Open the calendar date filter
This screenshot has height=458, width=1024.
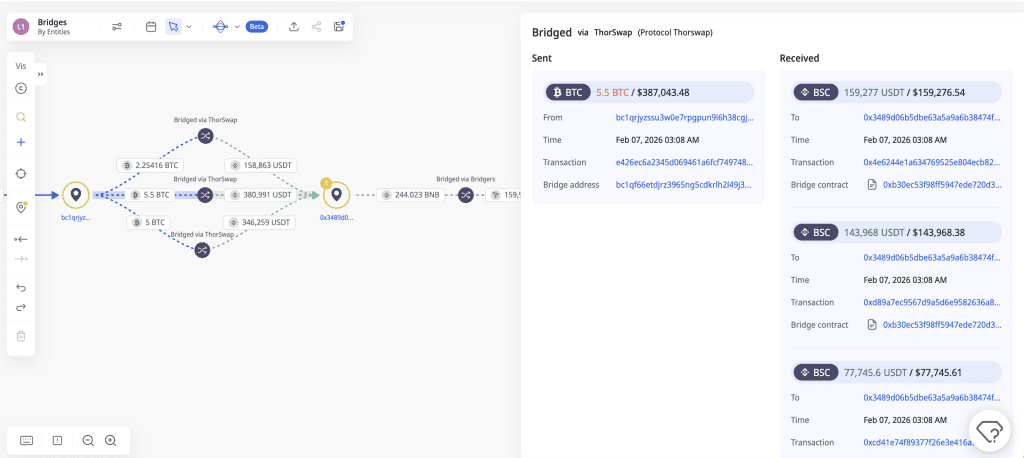tap(151, 27)
